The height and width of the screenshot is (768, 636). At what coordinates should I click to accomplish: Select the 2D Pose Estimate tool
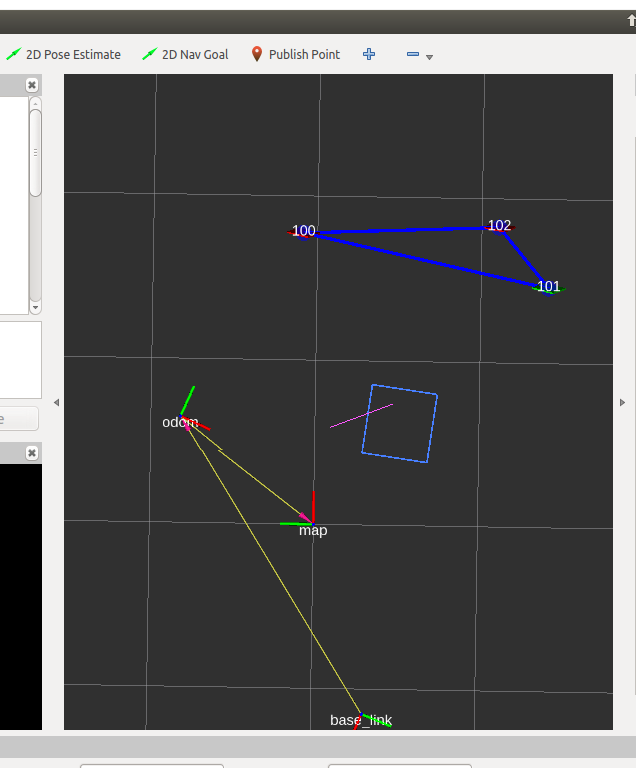pyautogui.click(x=63, y=54)
